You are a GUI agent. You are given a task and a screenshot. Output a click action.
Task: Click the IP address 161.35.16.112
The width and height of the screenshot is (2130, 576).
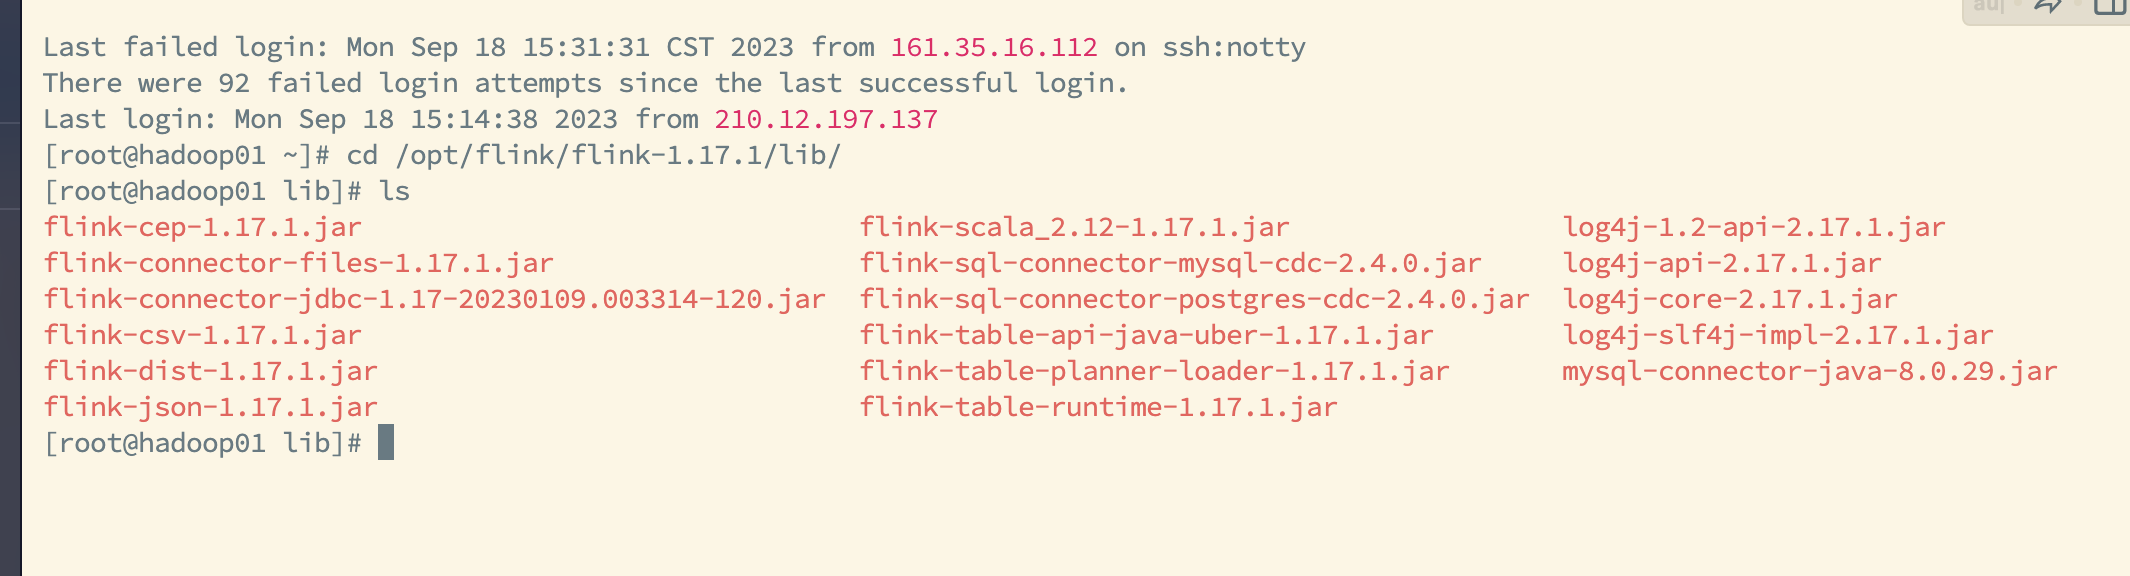coord(994,48)
